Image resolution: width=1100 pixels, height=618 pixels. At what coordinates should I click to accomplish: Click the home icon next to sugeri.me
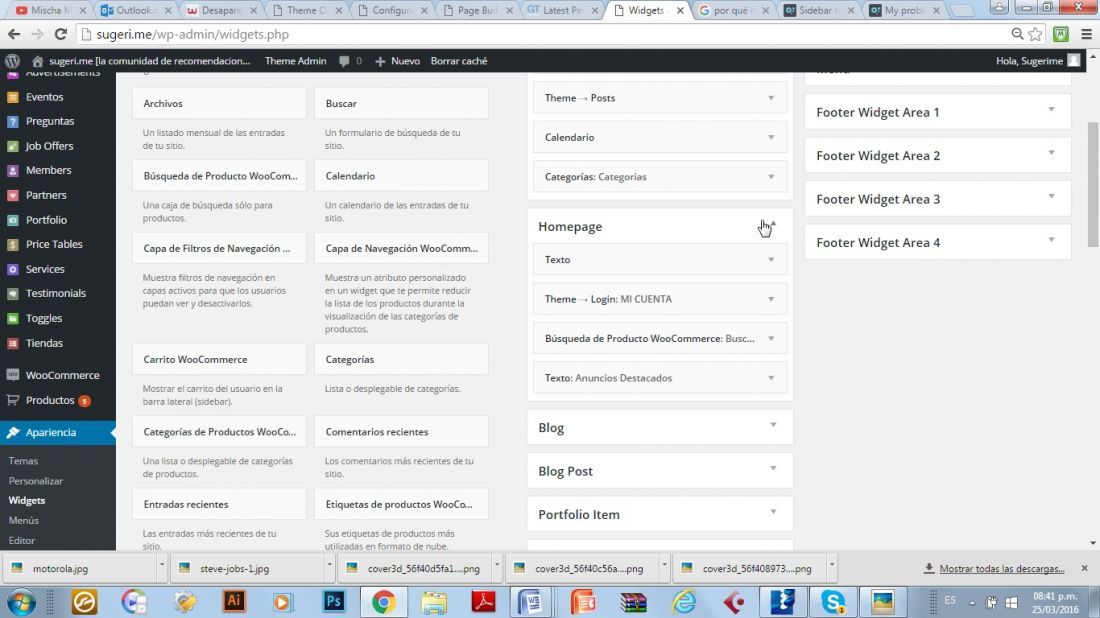pyautogui.click(x=38, y=61)
